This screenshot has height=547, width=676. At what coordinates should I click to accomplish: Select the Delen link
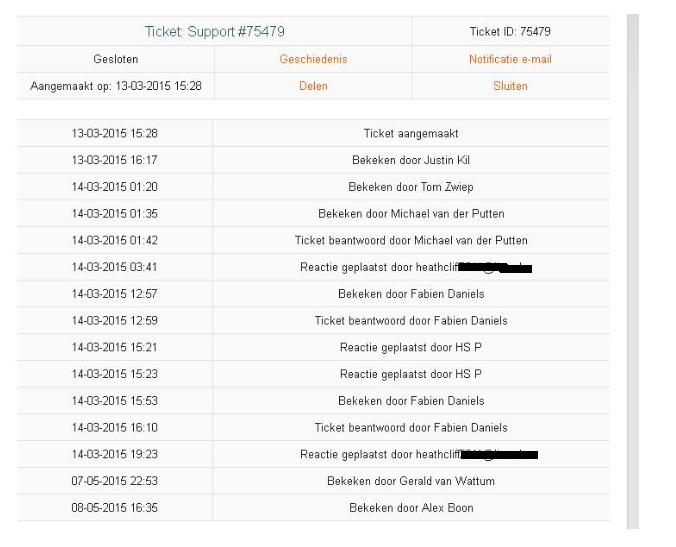(x=313, y=86)
